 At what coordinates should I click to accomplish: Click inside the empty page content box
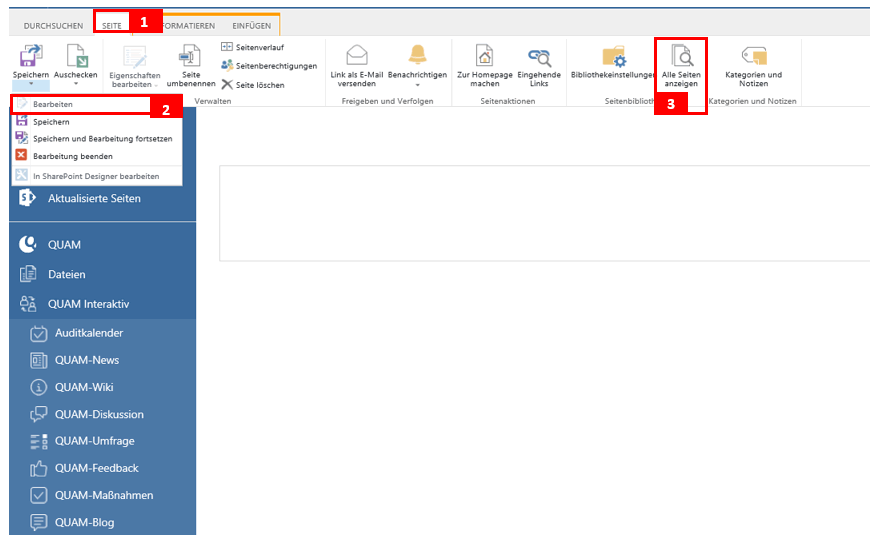pos(544,213)
